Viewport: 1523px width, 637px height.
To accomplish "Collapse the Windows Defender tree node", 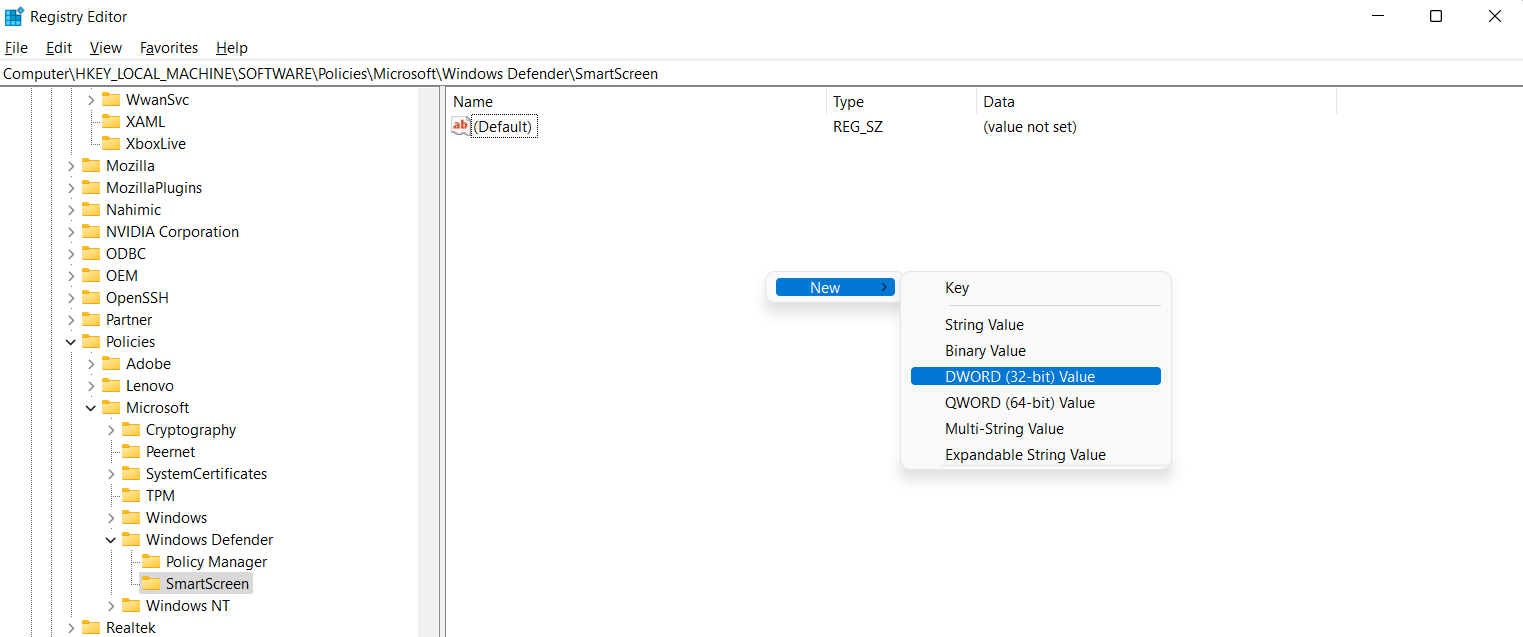I will pyautogui.click(x=111, y=540).
